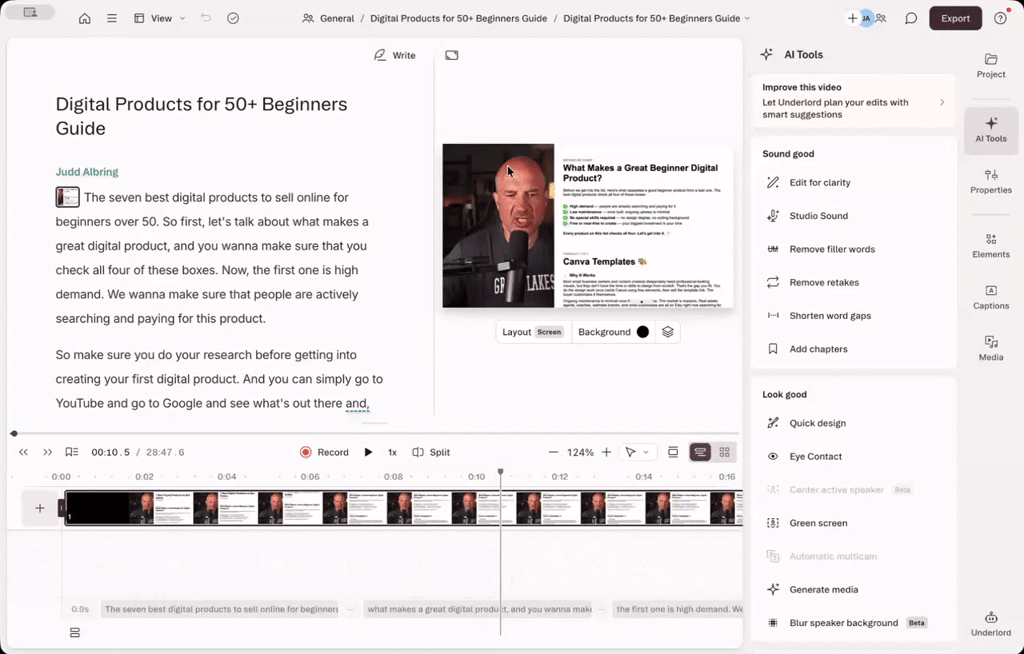
Task: Skip backward with double left arrows
Action: (x=24, y=452)
